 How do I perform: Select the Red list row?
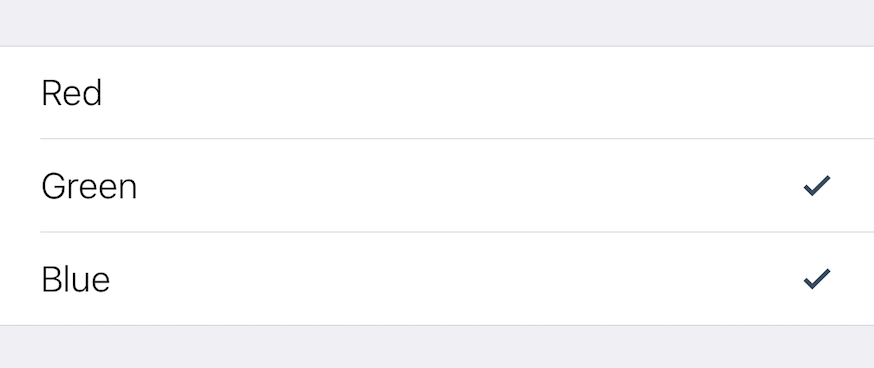pyautogui.click(x=437, y=93)
